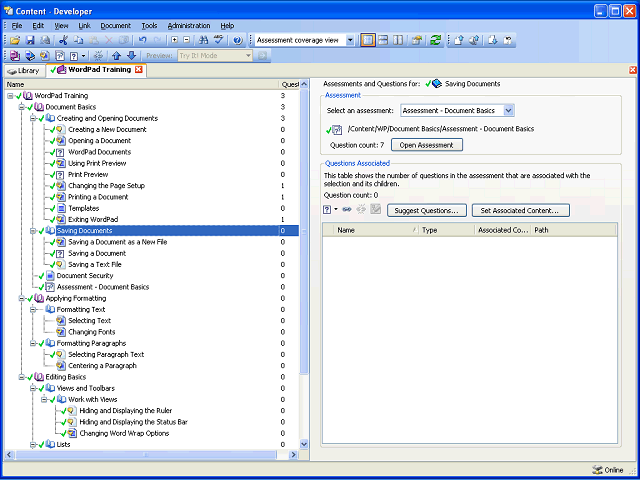Click the Online status bar indicator
The width and height of the screenshot is (640, 480).
click(608, 470)
